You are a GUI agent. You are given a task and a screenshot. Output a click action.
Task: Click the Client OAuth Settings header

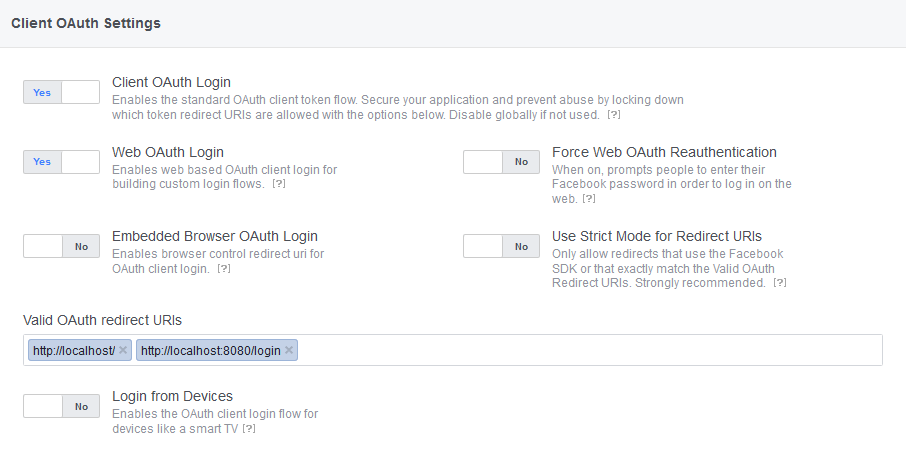click(x=85, y=23)
